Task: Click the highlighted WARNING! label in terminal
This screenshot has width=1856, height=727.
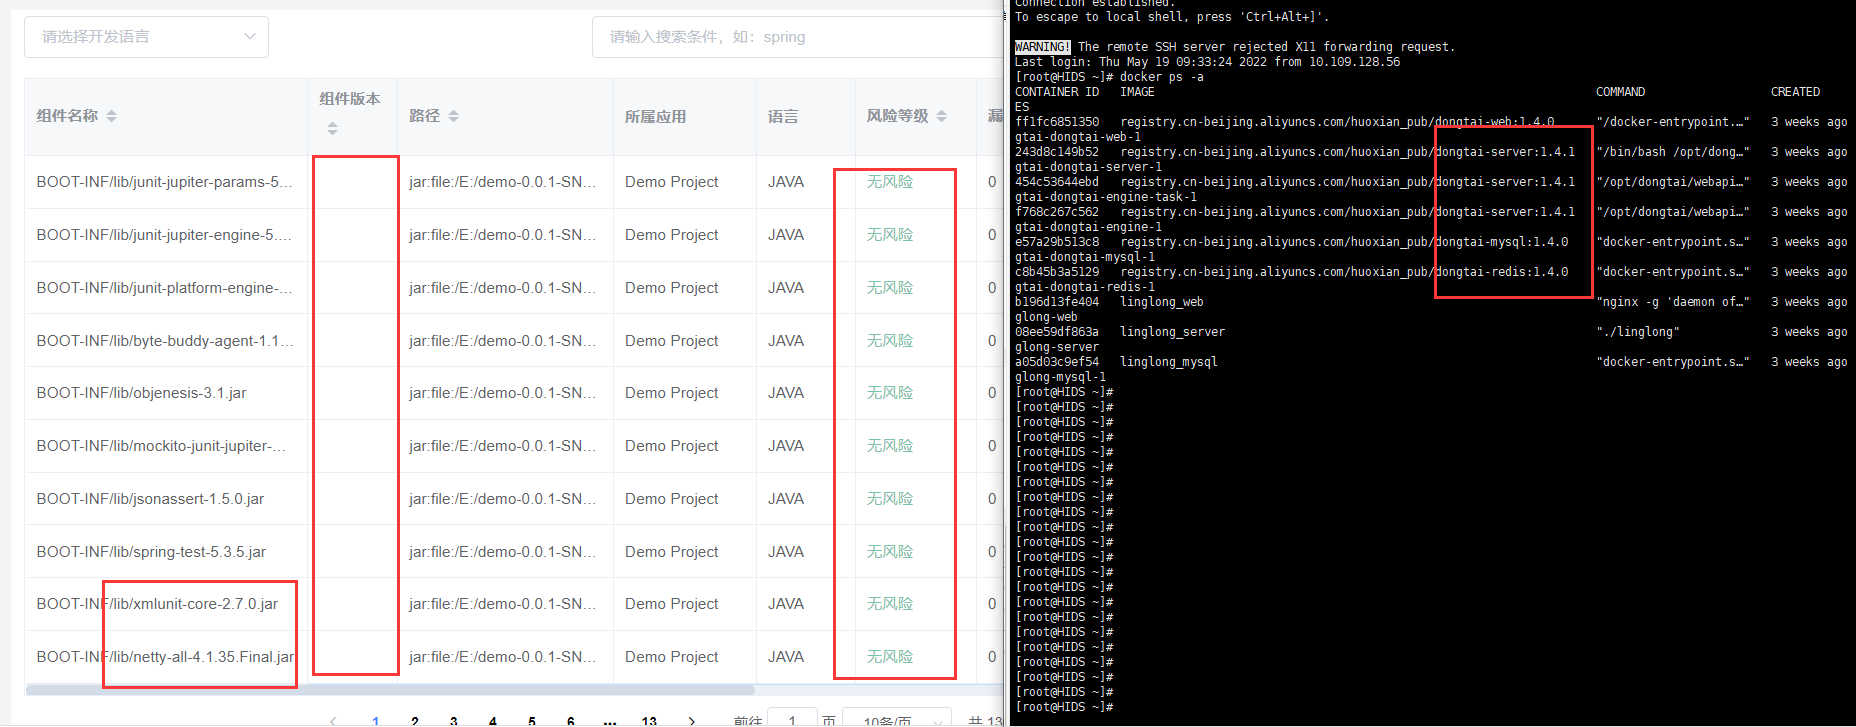Action: [x=1043, y=47]
